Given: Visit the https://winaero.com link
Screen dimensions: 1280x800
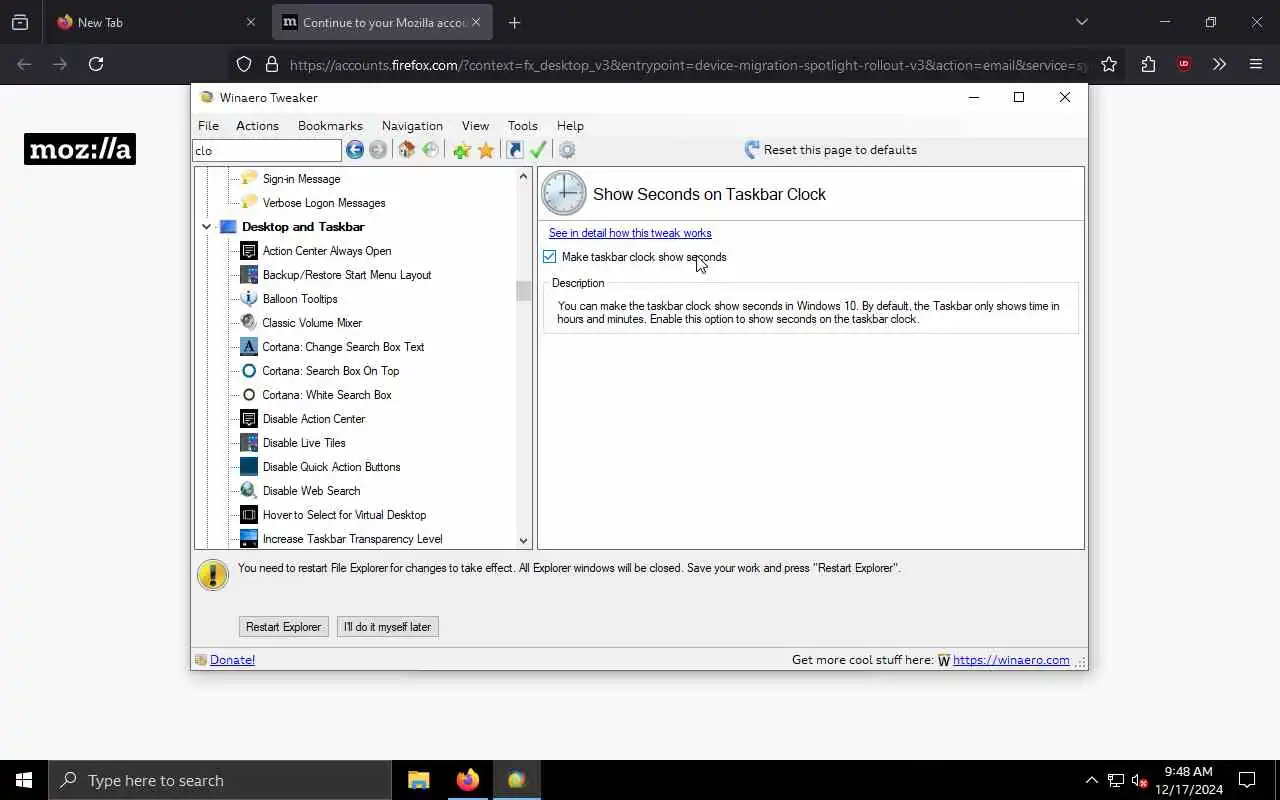Looking at the screenshot, I should tap(1011, 660).
